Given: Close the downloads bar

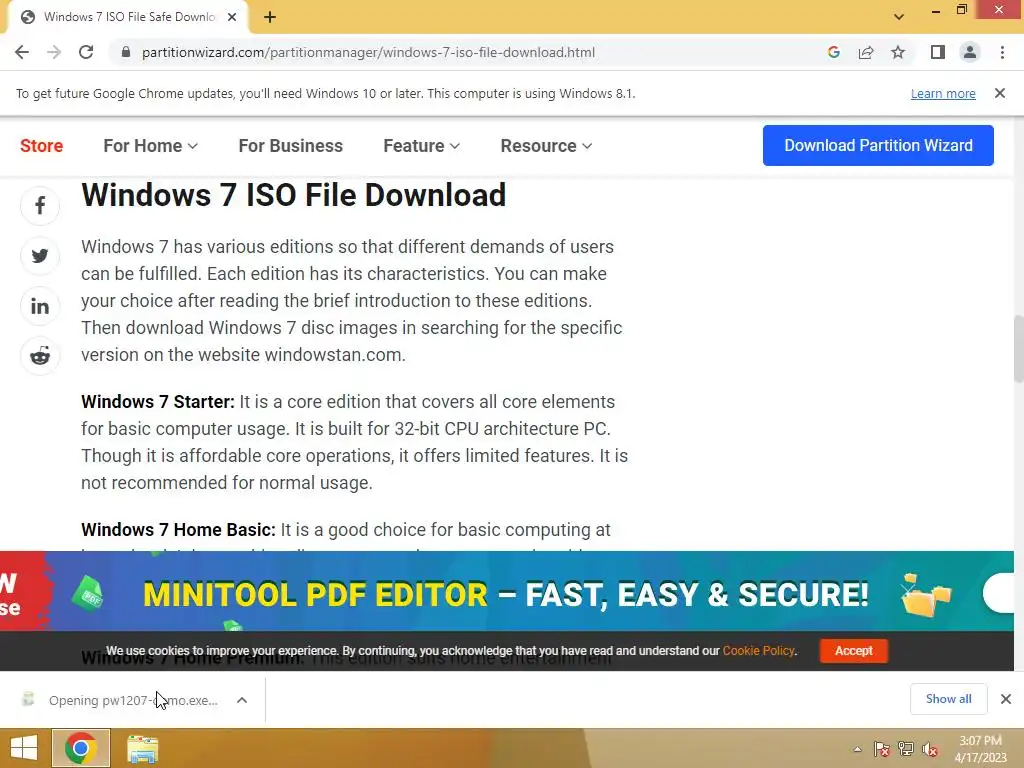Looking at the screenshot, I should click(x=1006, y=699).
